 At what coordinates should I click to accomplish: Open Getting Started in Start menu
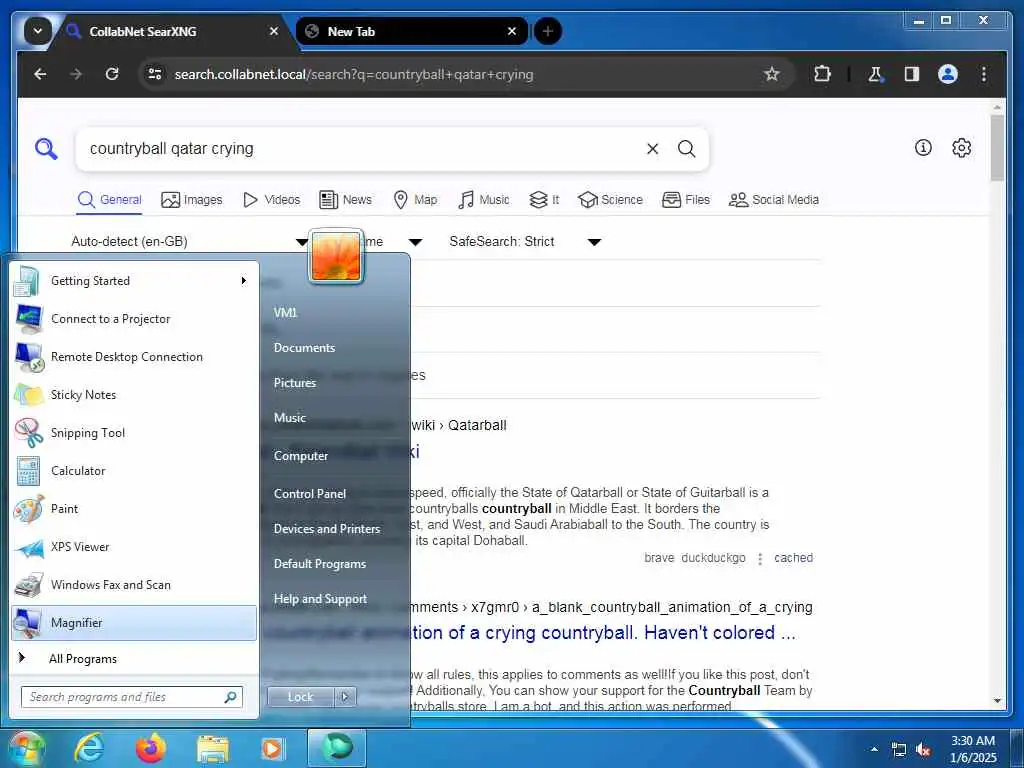134,281
